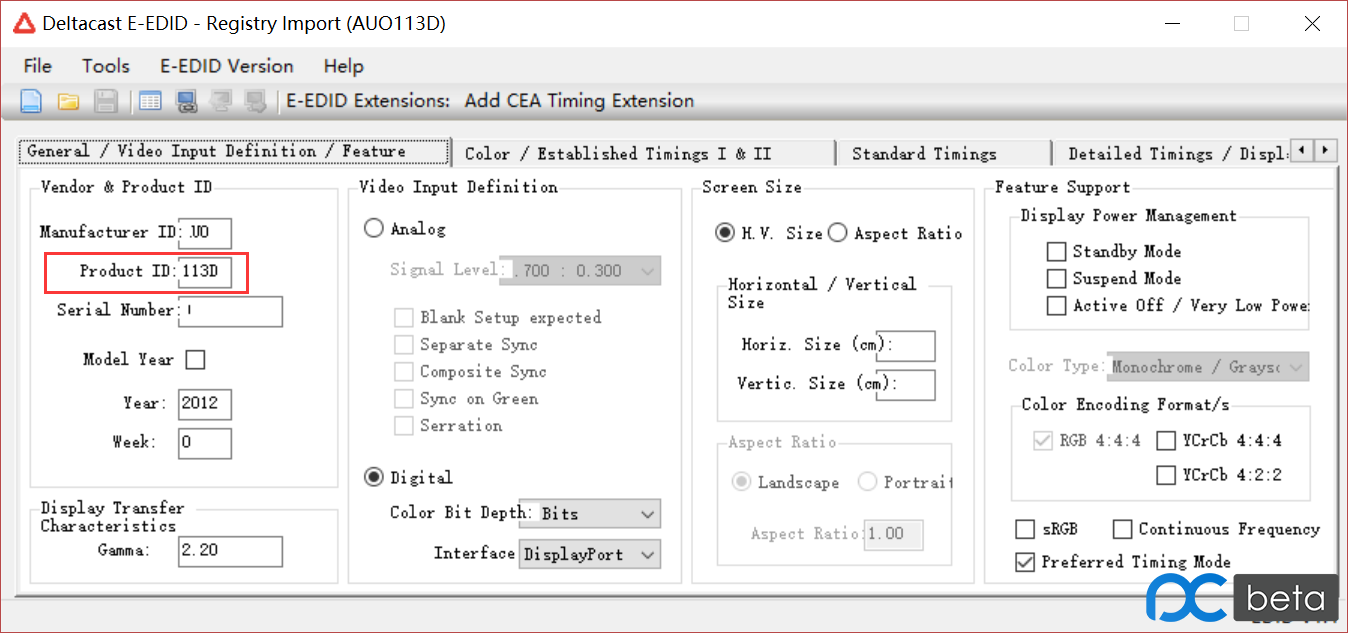
Task: Open the E-EDID Version menu
Action: click(x=227, y=66)
